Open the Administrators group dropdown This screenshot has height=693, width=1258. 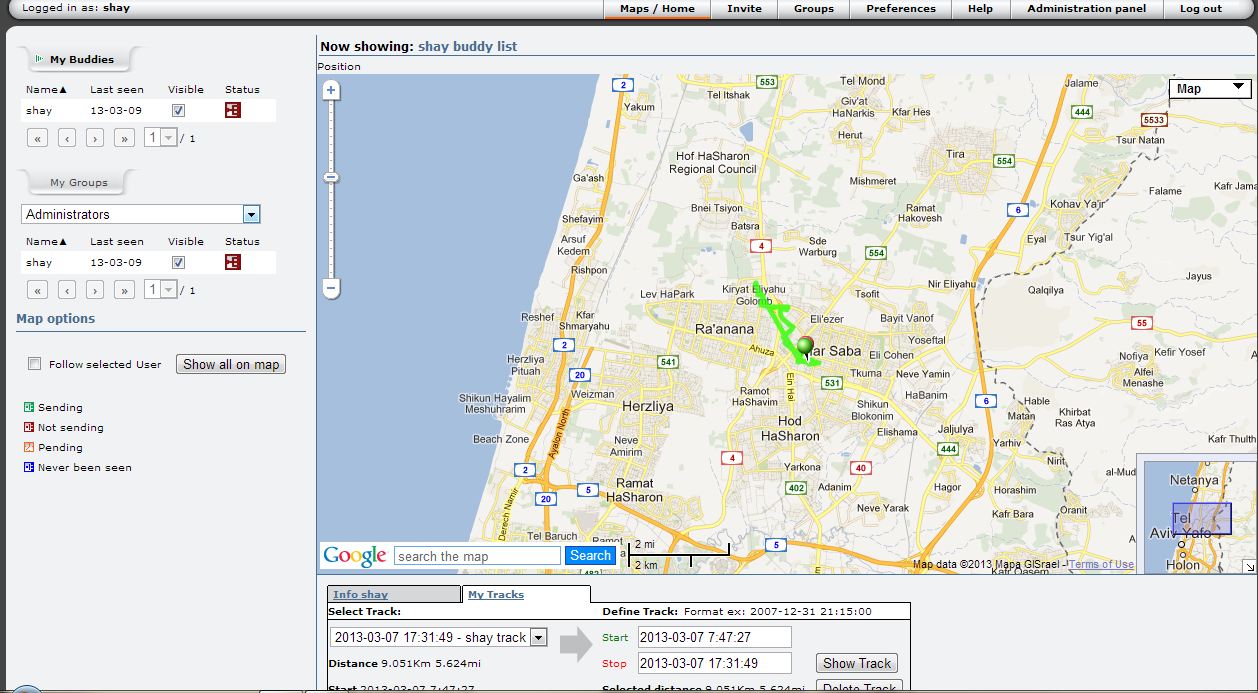(251, 214)
